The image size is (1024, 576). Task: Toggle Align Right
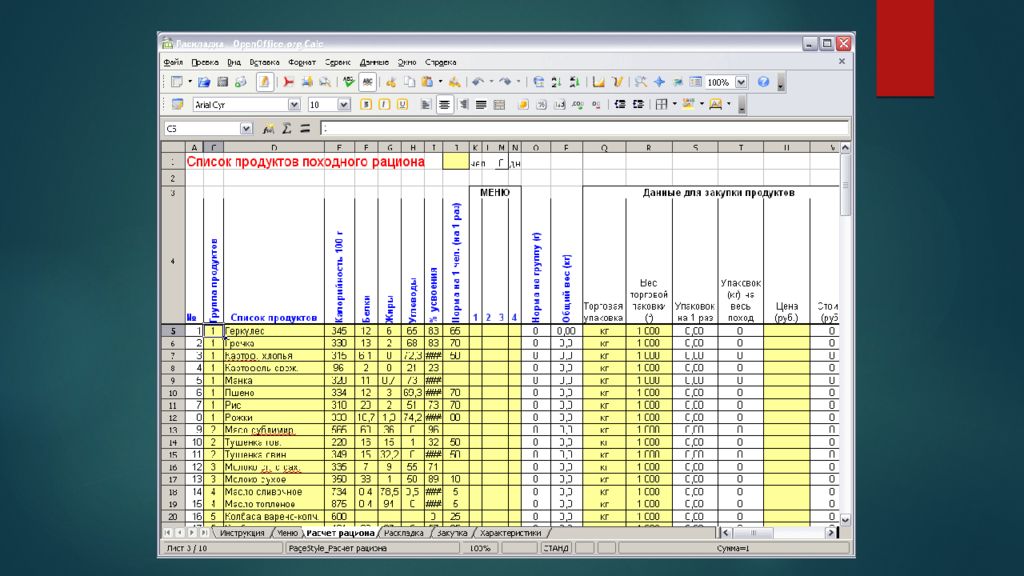463,104
